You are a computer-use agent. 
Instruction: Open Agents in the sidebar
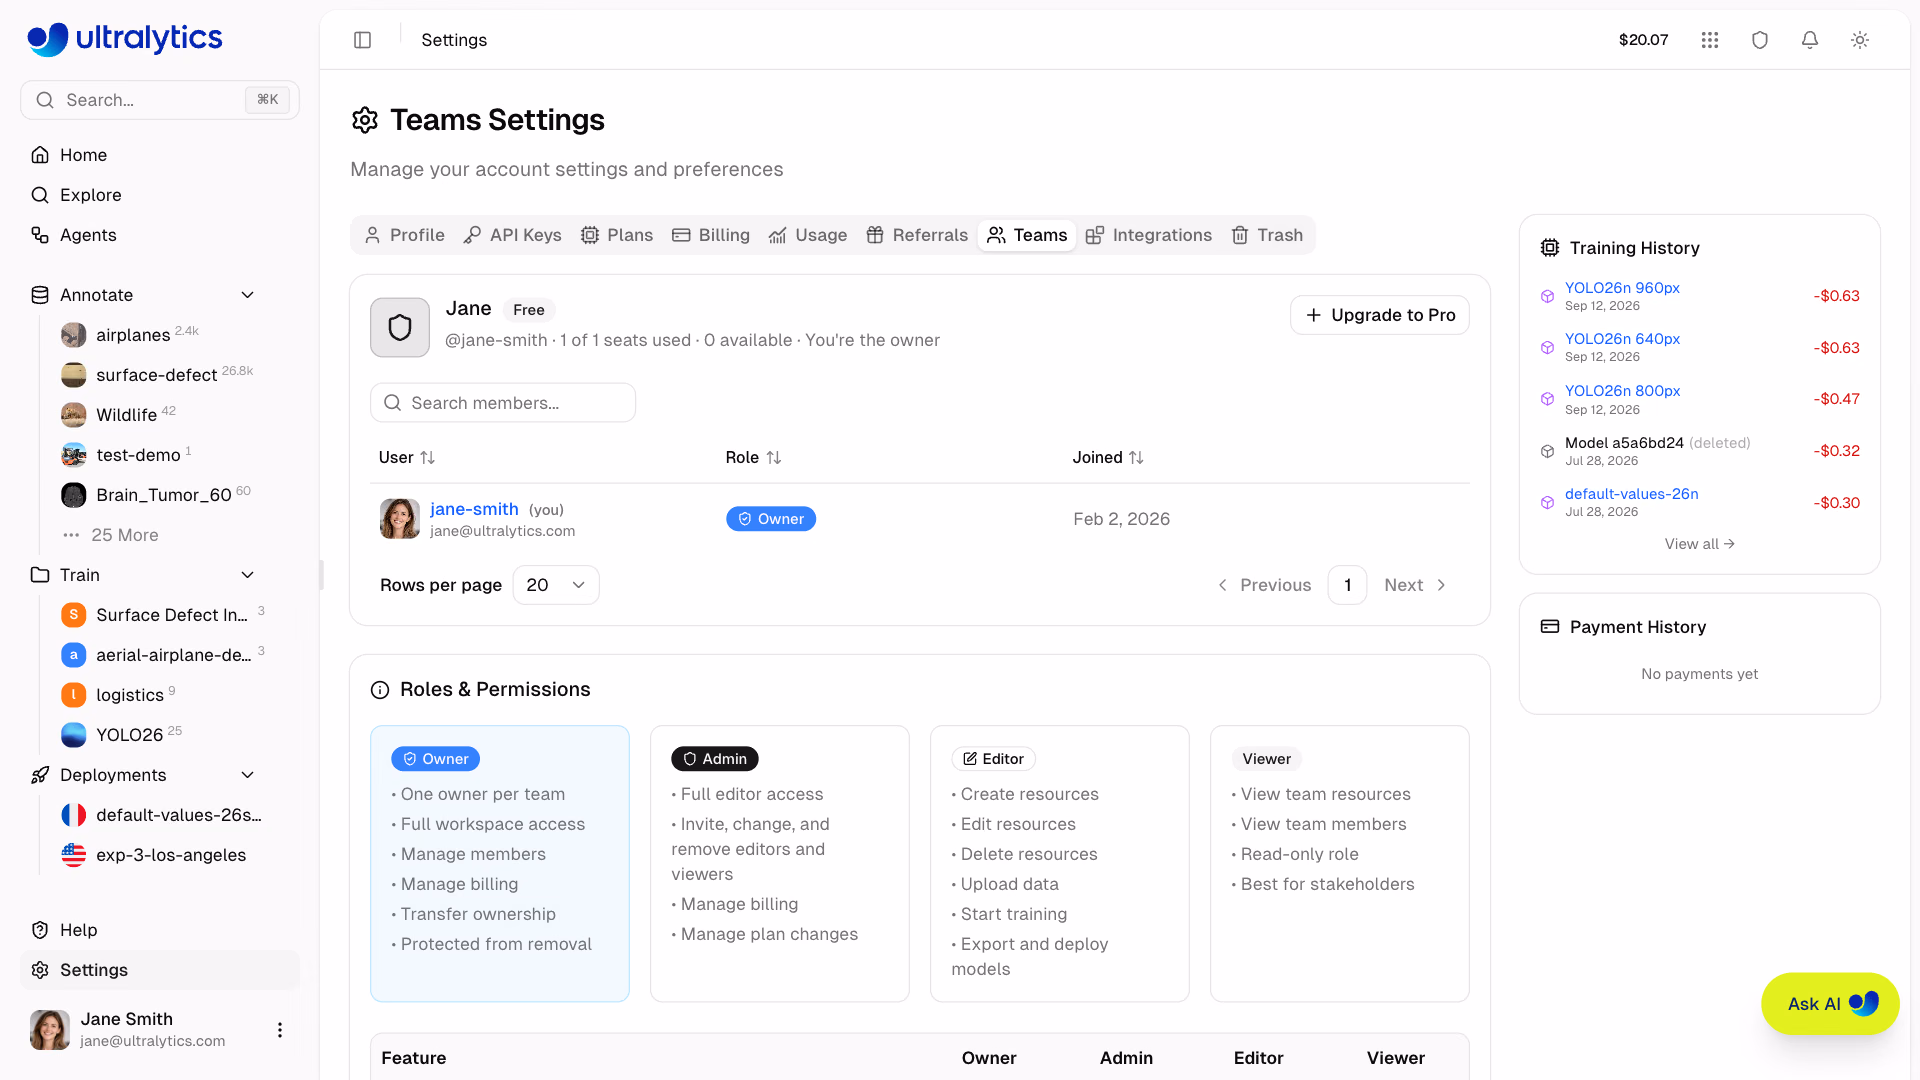(160, 235)
